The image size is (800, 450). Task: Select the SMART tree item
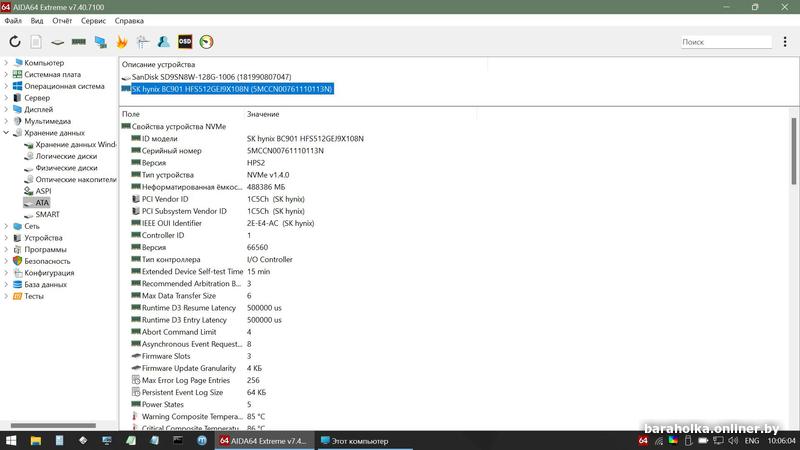[47, 214]
